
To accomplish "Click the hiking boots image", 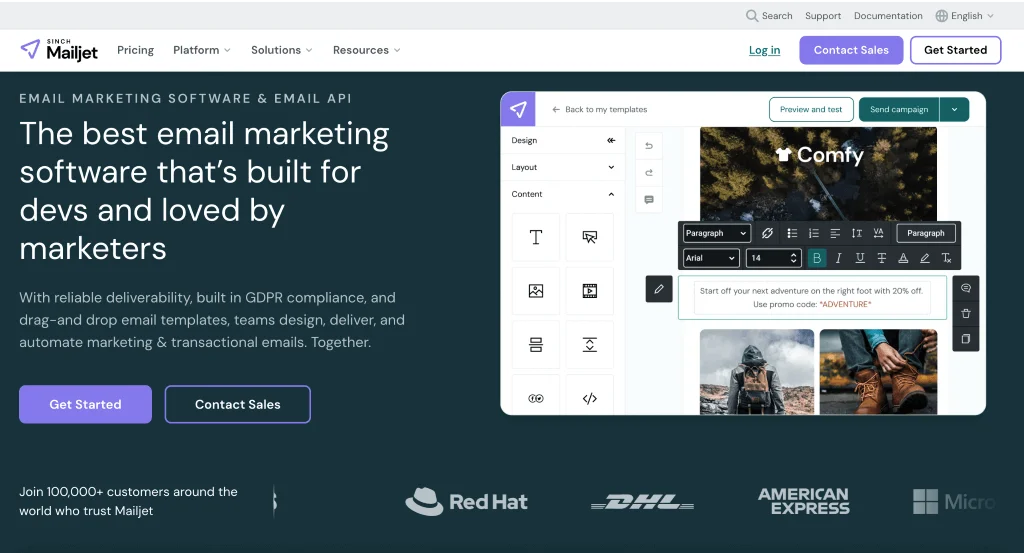I will click(878, 371).
